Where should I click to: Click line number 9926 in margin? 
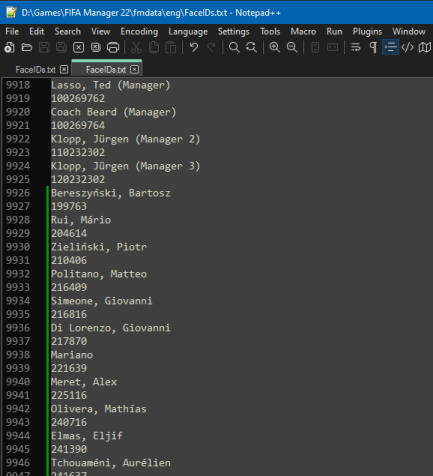pyautogui.click(x=18, y=193)
